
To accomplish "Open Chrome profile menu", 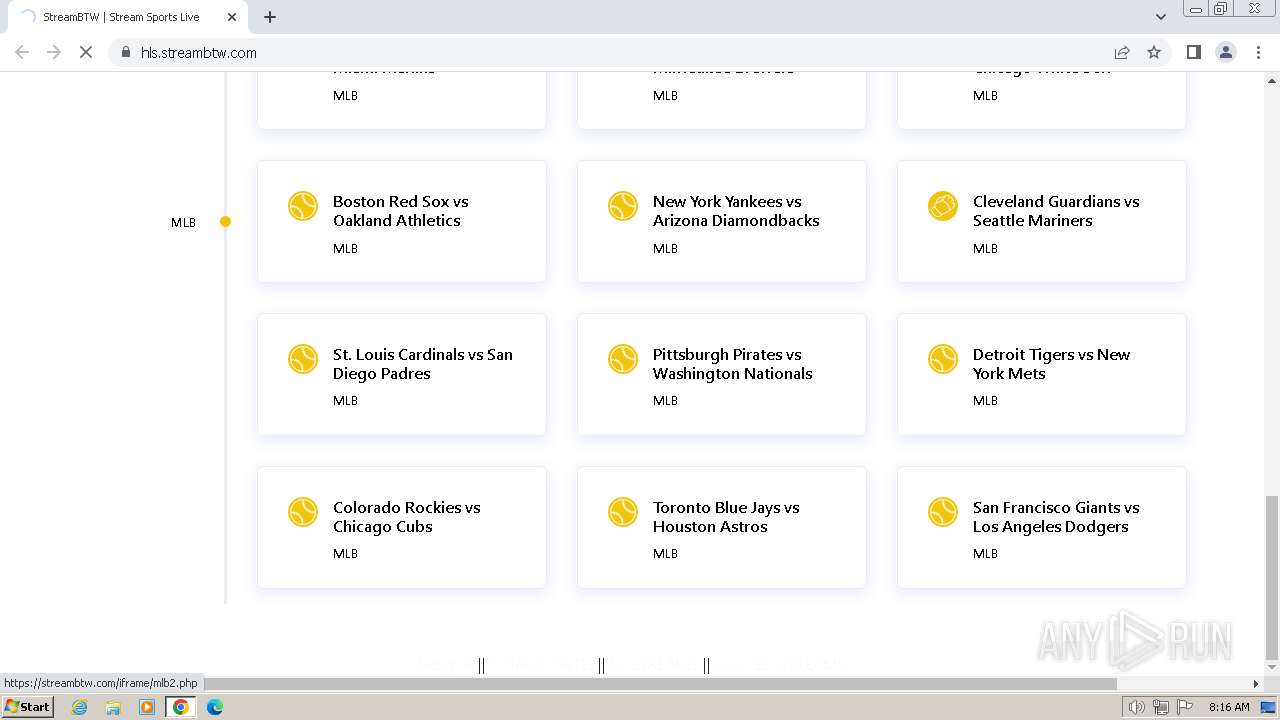I will [x=1226, y=52].
